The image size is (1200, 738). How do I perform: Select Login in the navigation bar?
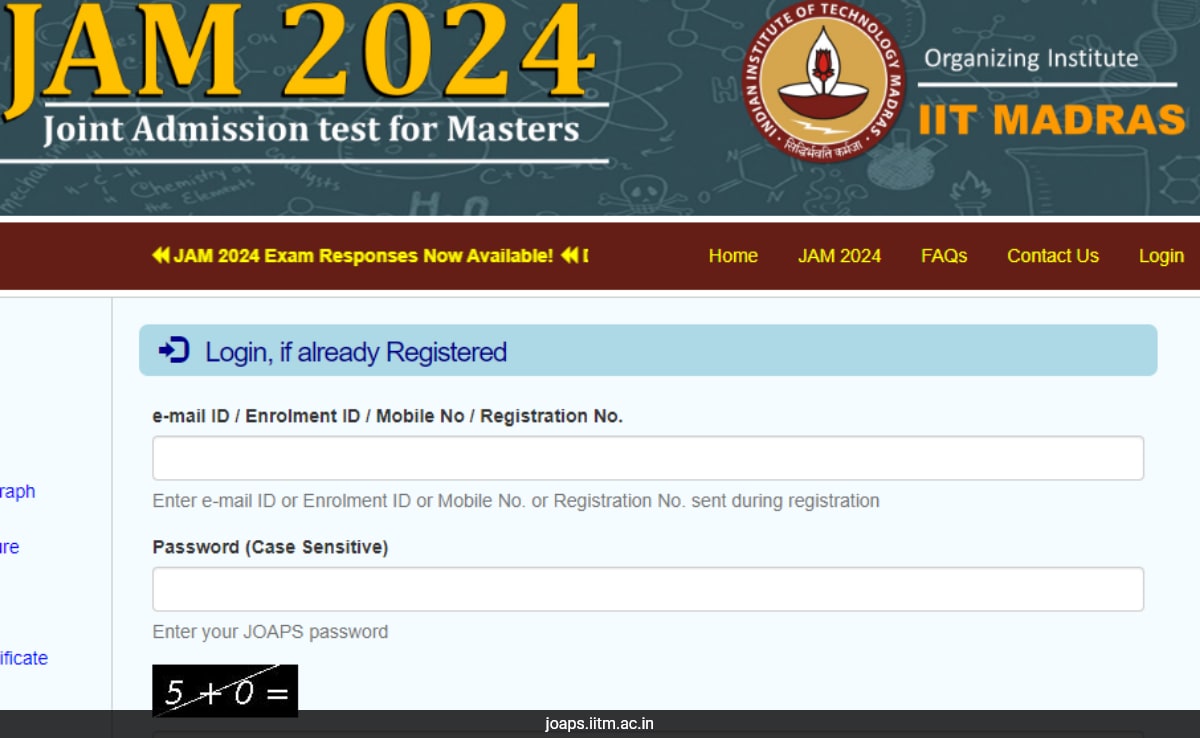(1161, 256)
